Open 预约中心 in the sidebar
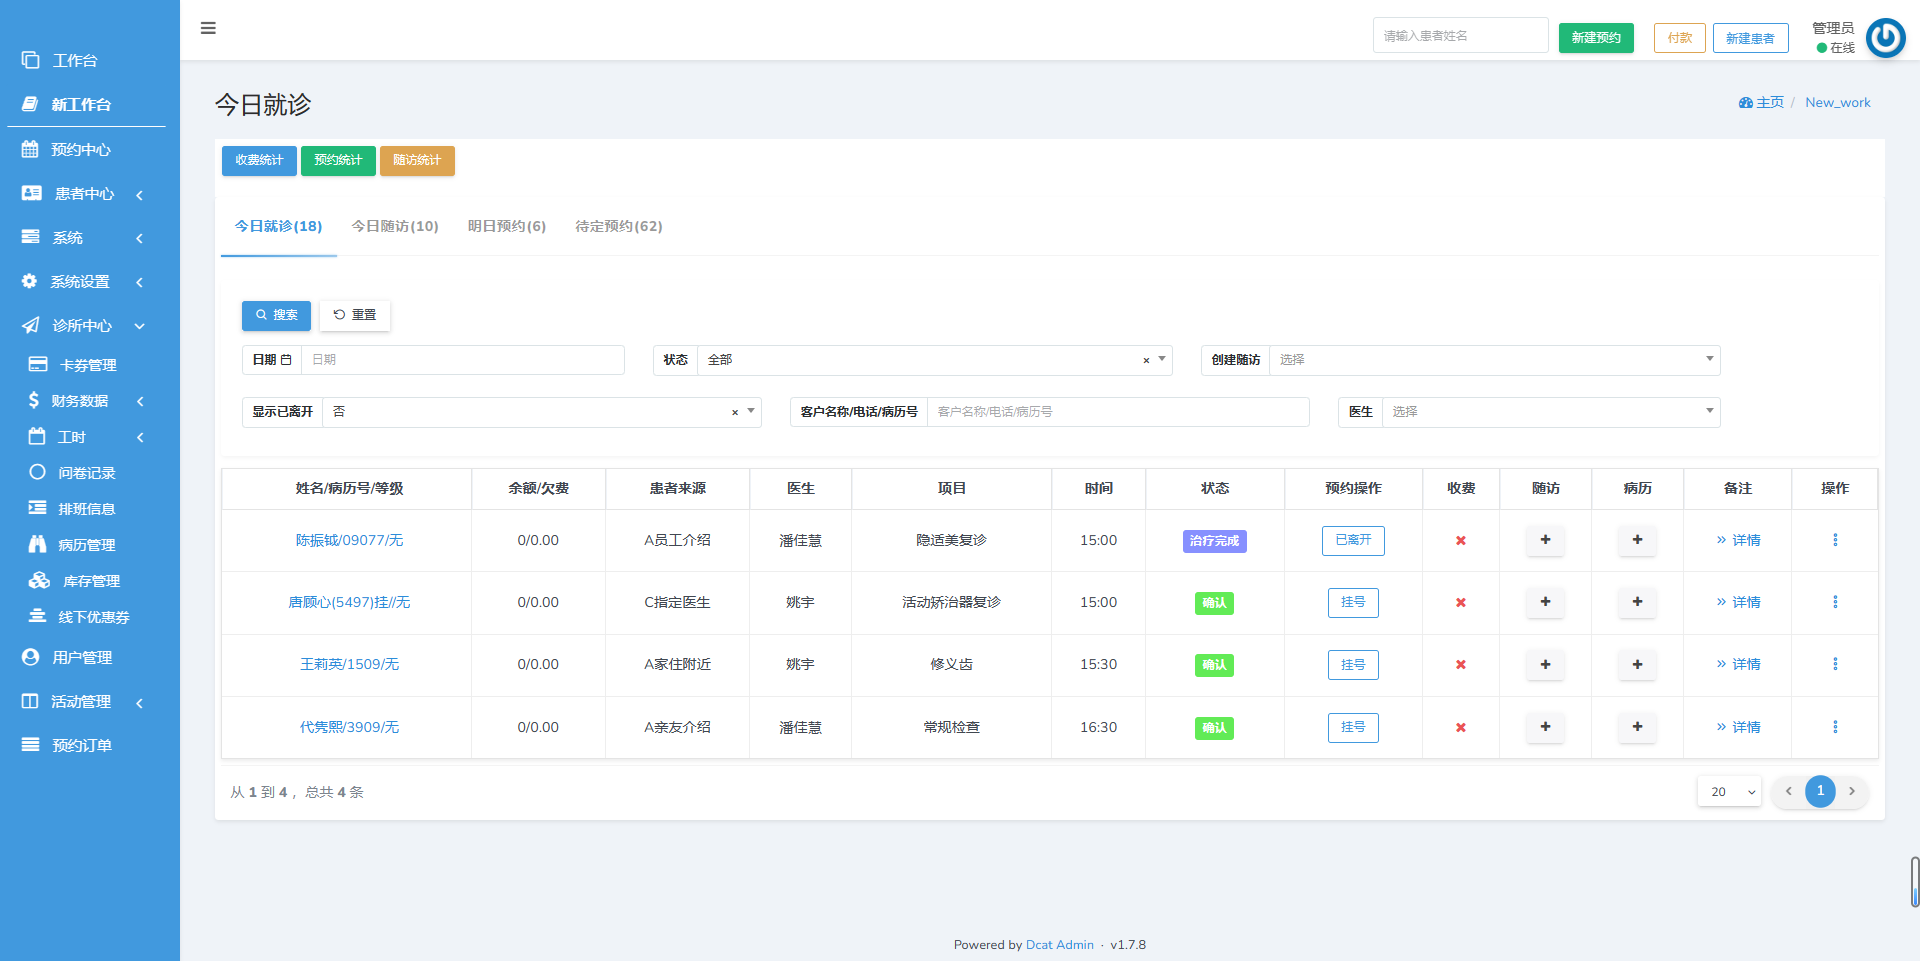This screenshot has width=1920, height=961. click(x=90, y=149)
